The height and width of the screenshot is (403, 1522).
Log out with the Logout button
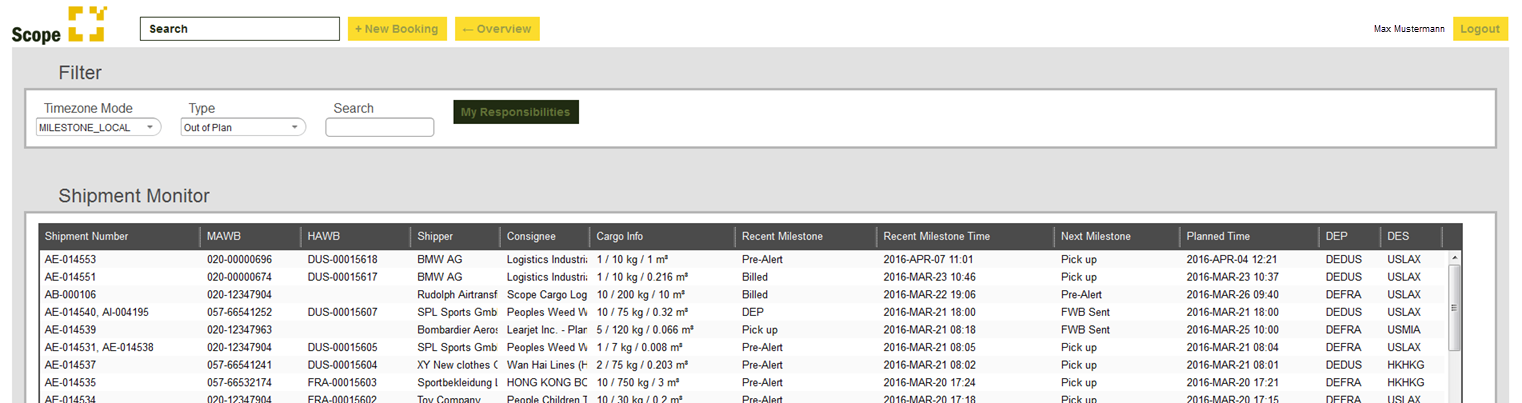coord(1480,29)
